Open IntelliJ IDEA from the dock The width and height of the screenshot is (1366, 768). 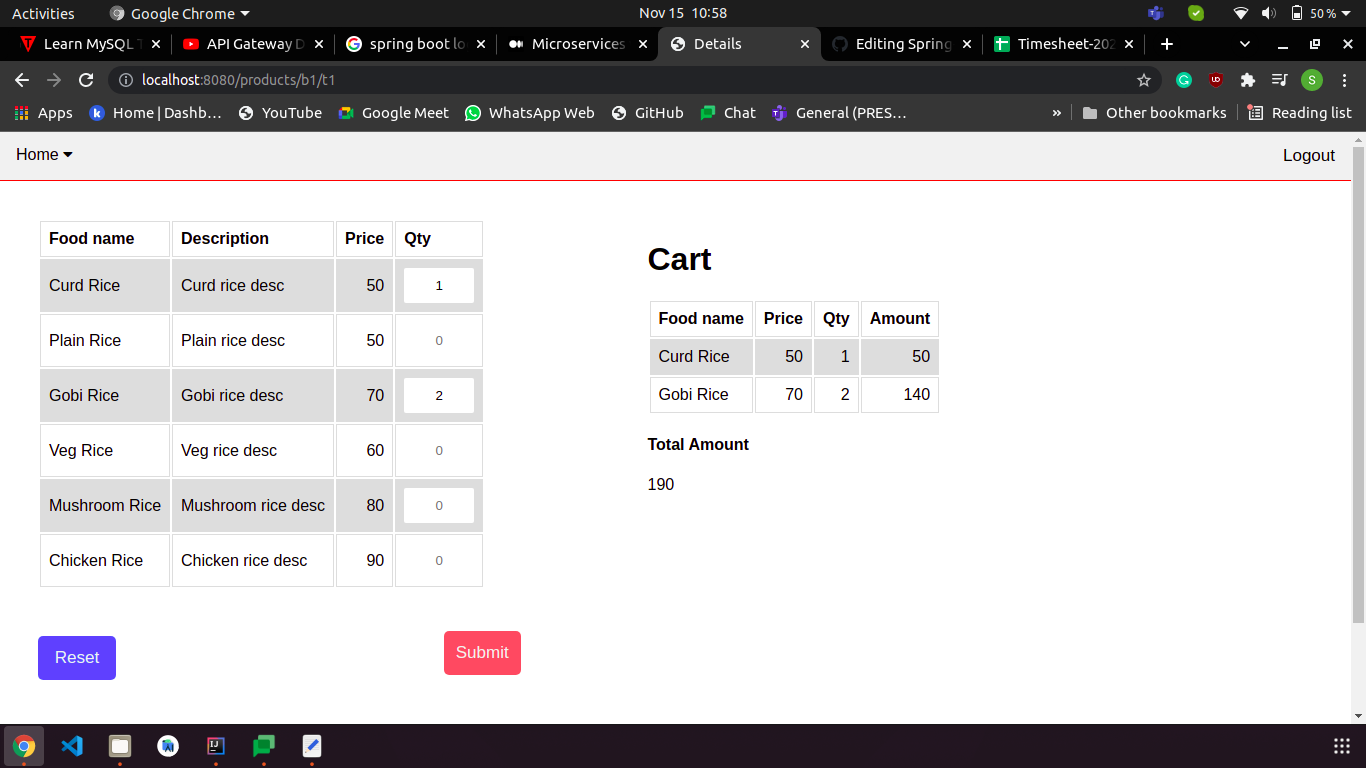pyautogui.click(x=216, y=746)
